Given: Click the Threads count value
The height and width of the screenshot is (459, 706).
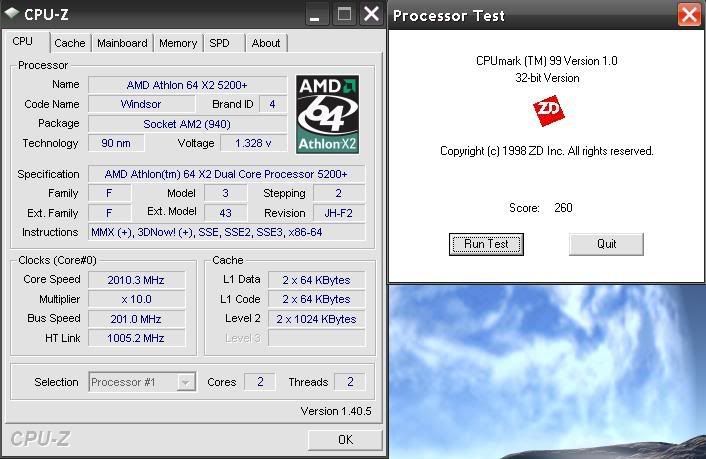Looking at the screenshot, I should [350, 382].
